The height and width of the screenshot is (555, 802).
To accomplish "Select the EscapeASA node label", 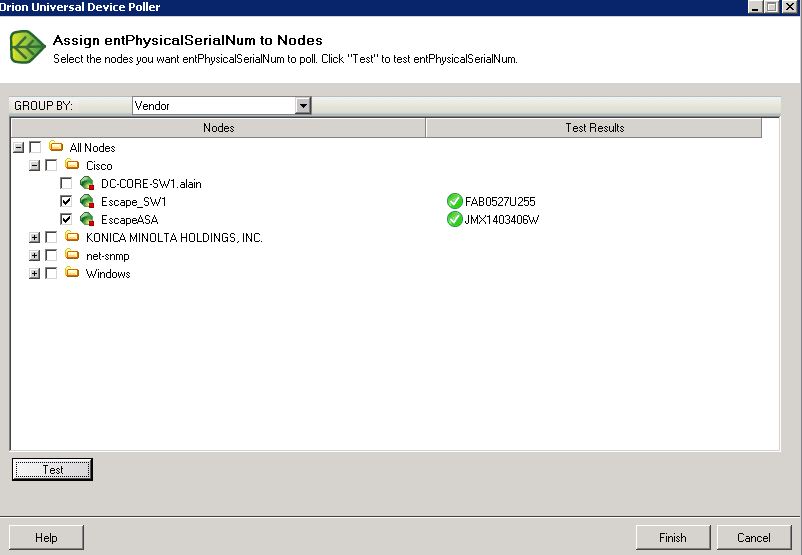I will 129,220.
